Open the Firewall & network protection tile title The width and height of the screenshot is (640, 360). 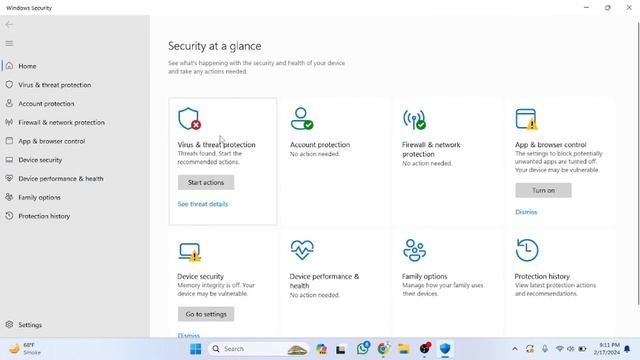431,149
